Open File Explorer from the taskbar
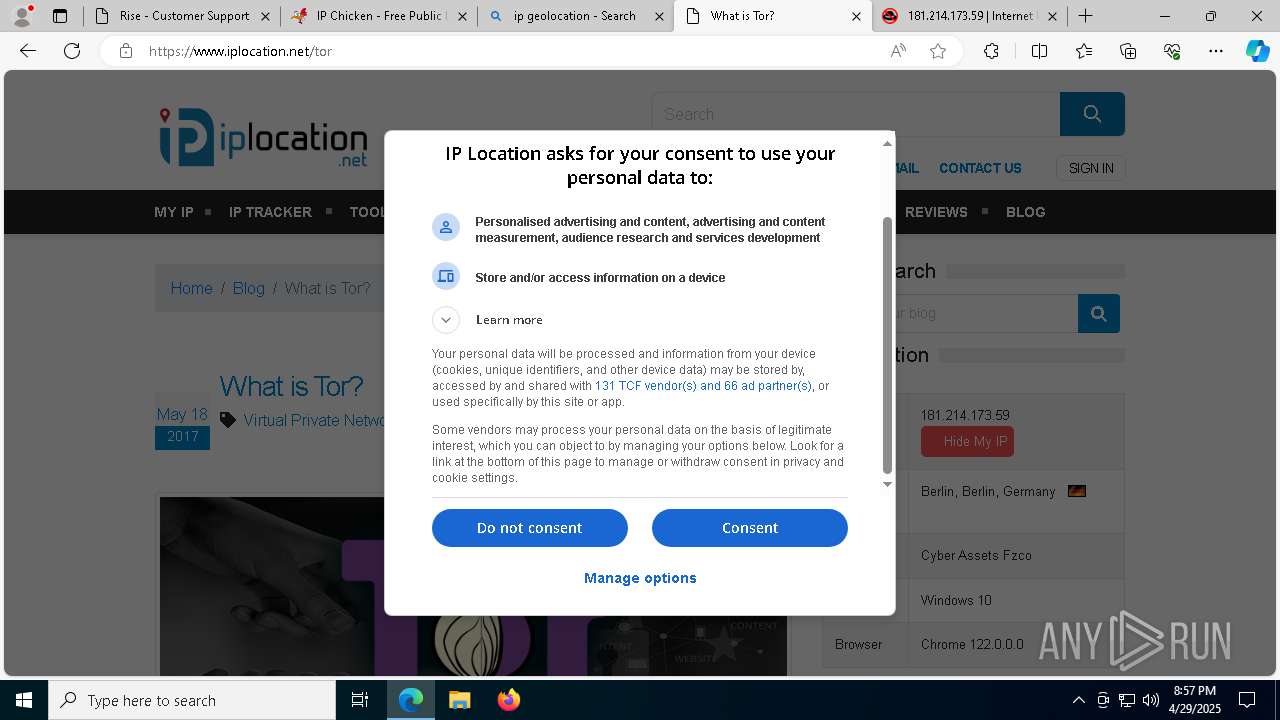The width and height of the screenshot is (1280, 720). 459,700
